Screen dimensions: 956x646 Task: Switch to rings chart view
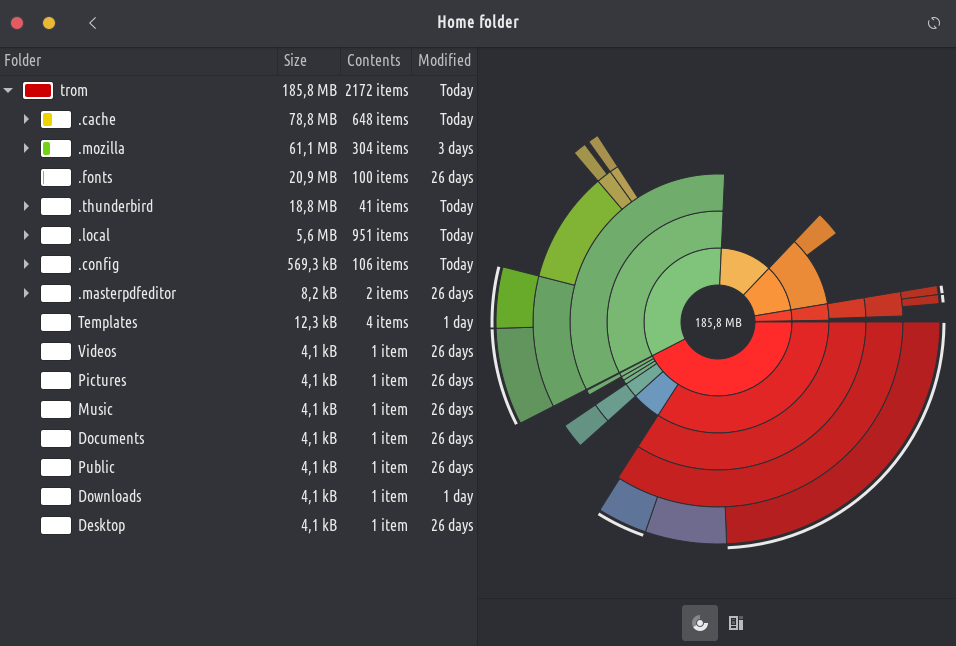700,623
